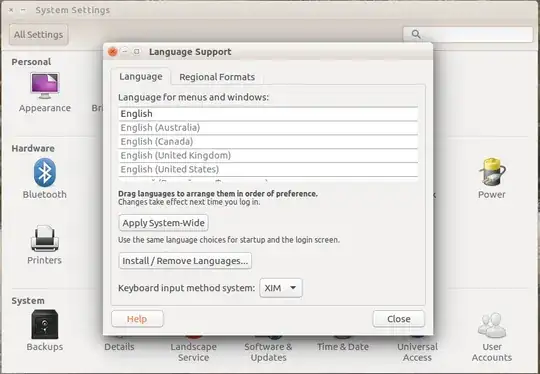Click All Settings button

coord(39,34)
